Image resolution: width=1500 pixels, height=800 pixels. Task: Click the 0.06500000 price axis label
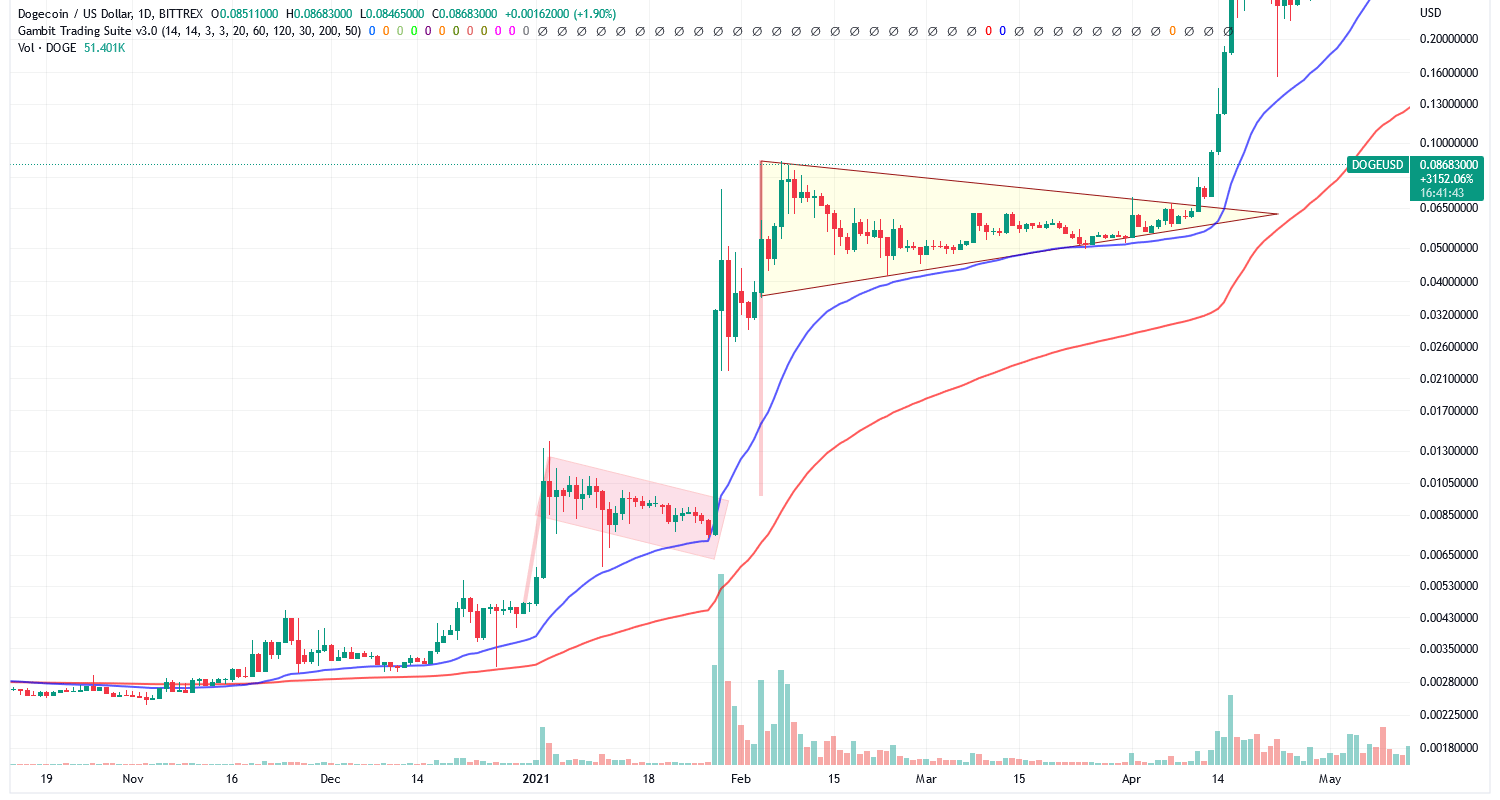(x=1450, y=208)
